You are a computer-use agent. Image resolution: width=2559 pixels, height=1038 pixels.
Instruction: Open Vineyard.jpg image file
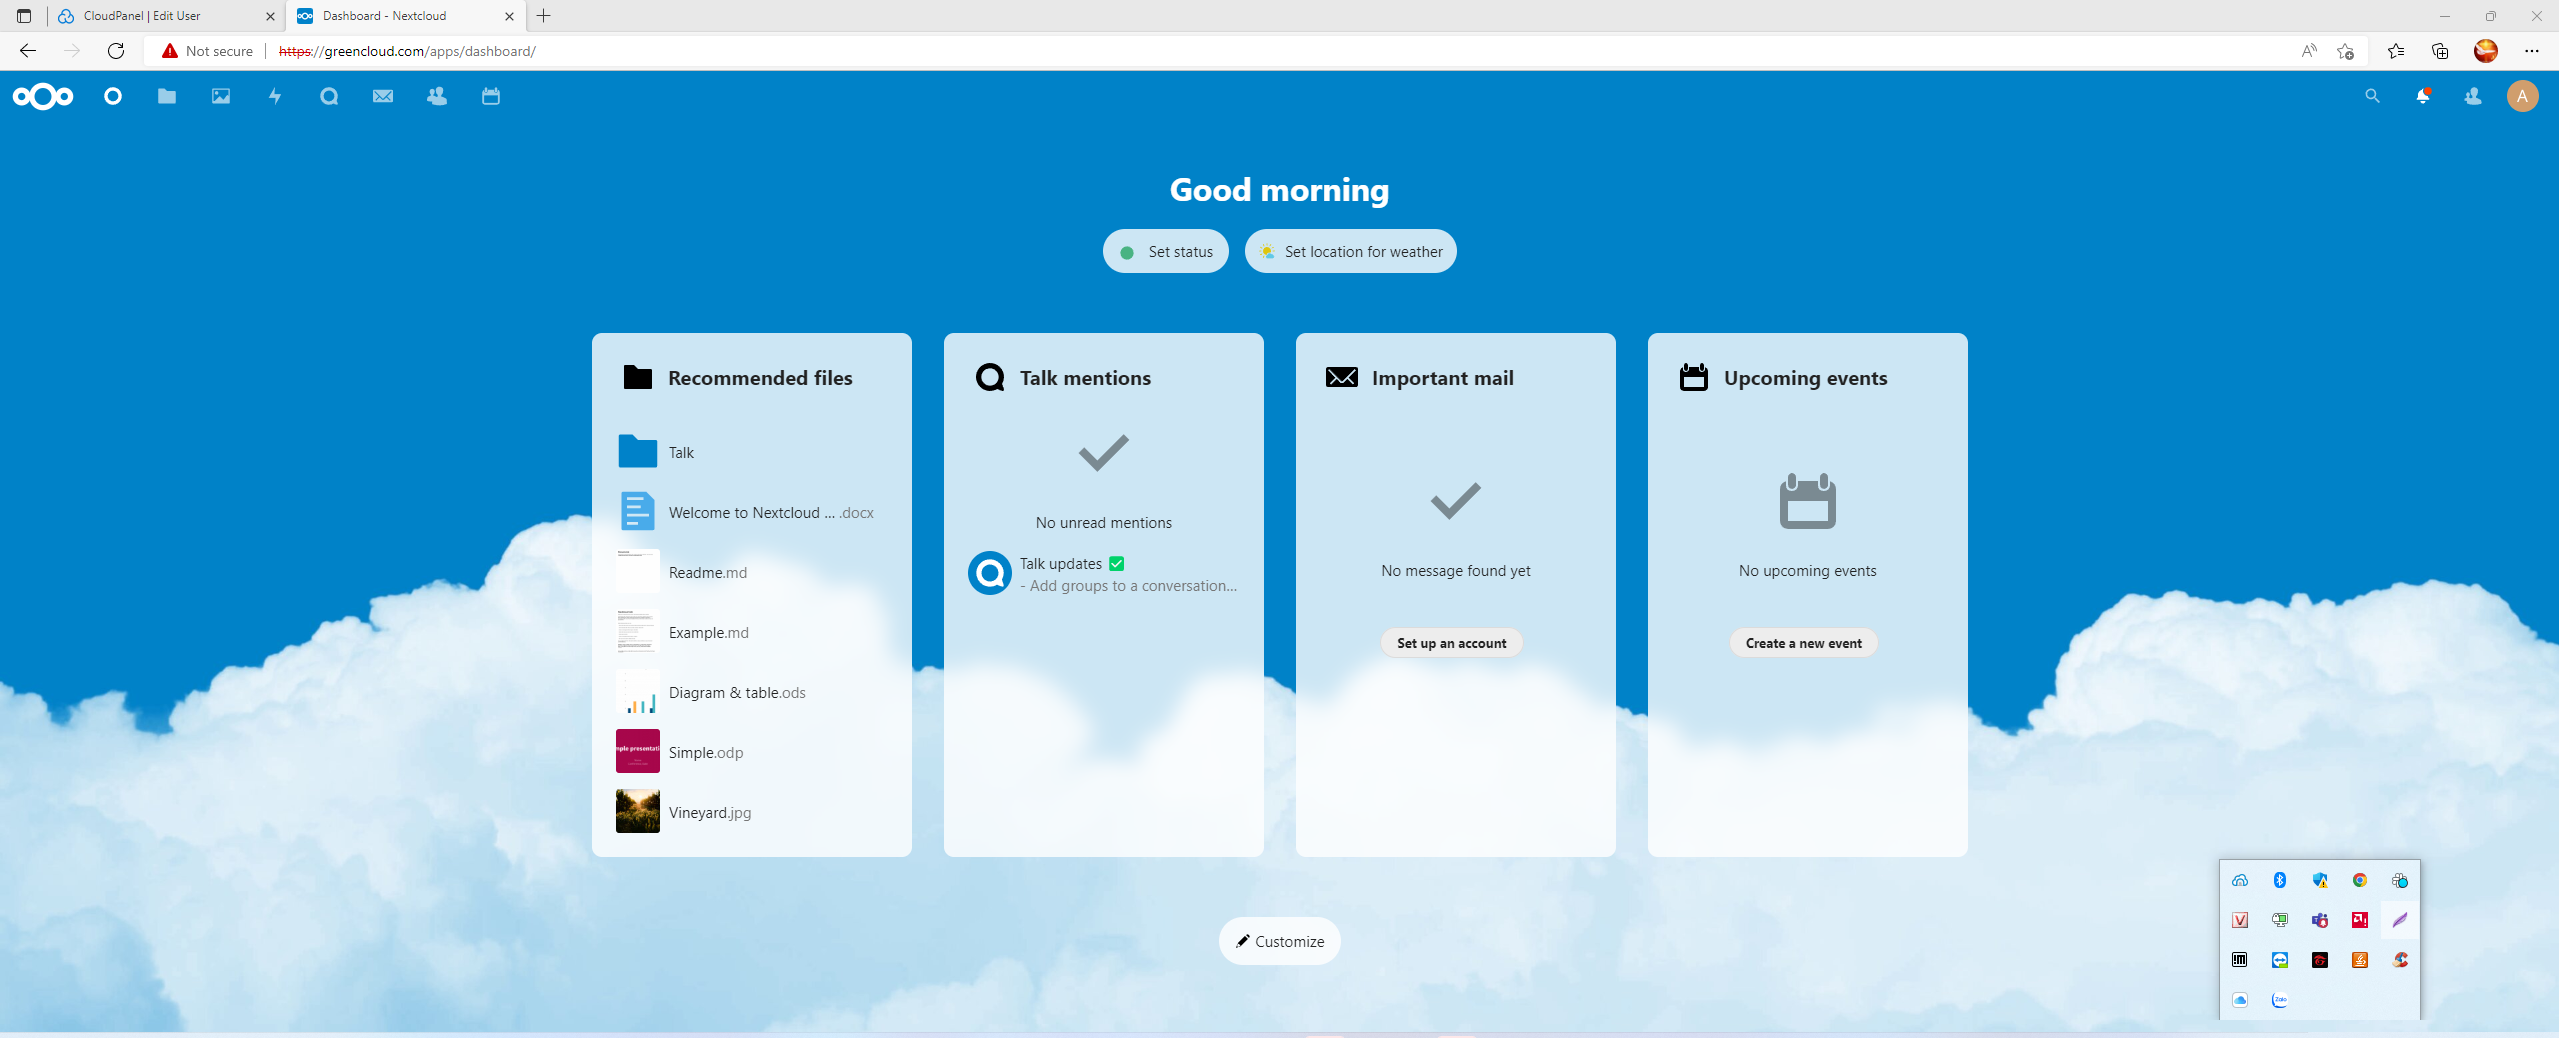pos(752,812)
